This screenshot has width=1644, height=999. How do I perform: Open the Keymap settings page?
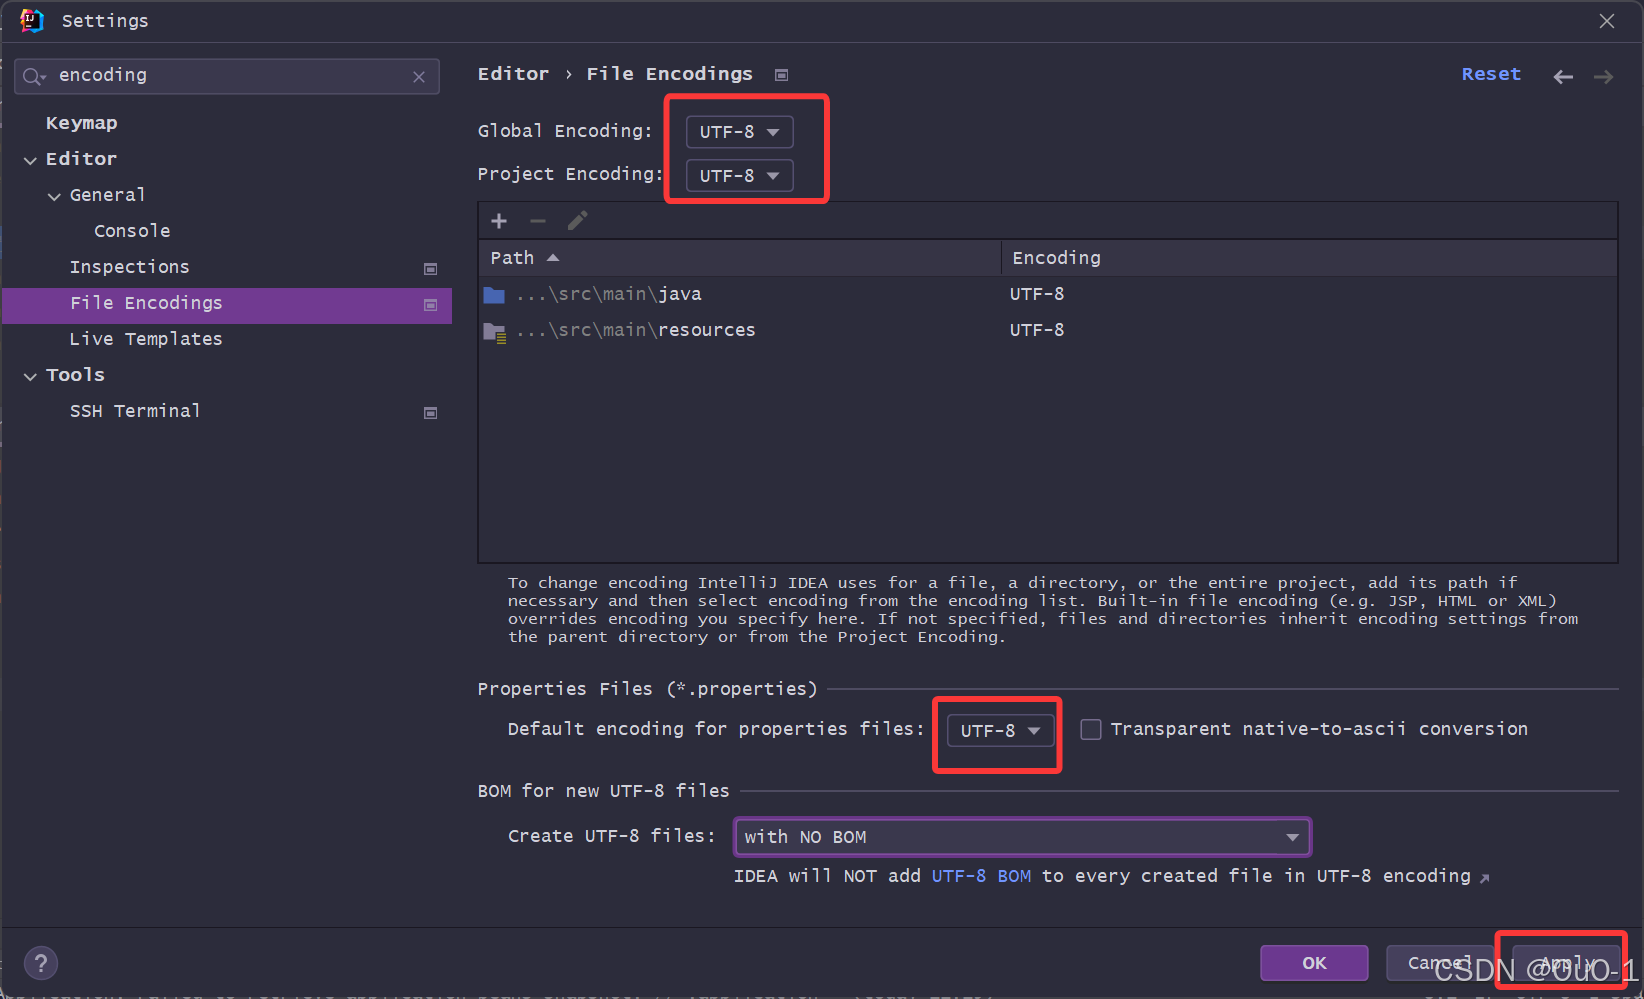point(81,122)
